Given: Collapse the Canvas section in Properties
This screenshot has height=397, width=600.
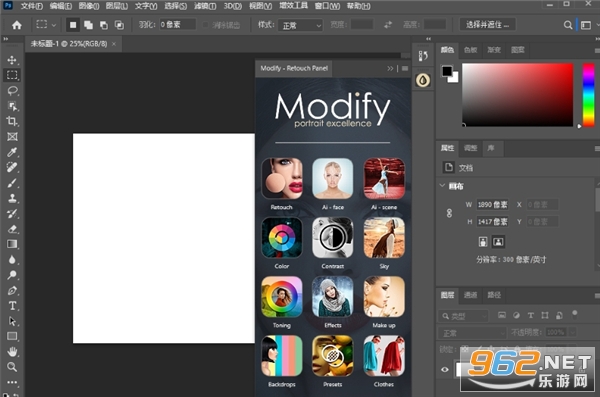Looking at the screenshot, I should pyautogui.click(x=442, y=186).
